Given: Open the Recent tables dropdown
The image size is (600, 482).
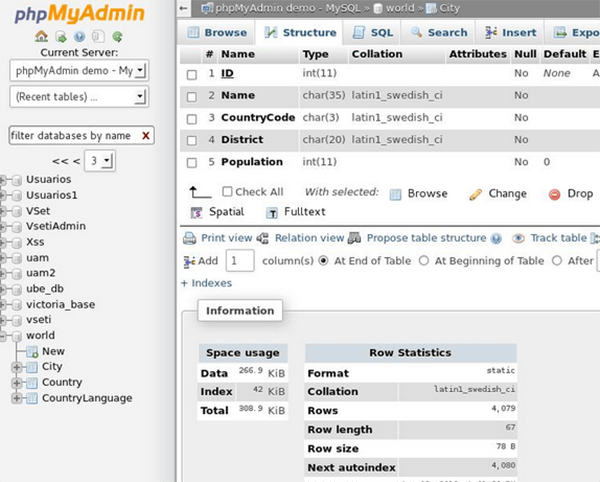Looking at the screenshot, I should [x=79, y=96].
